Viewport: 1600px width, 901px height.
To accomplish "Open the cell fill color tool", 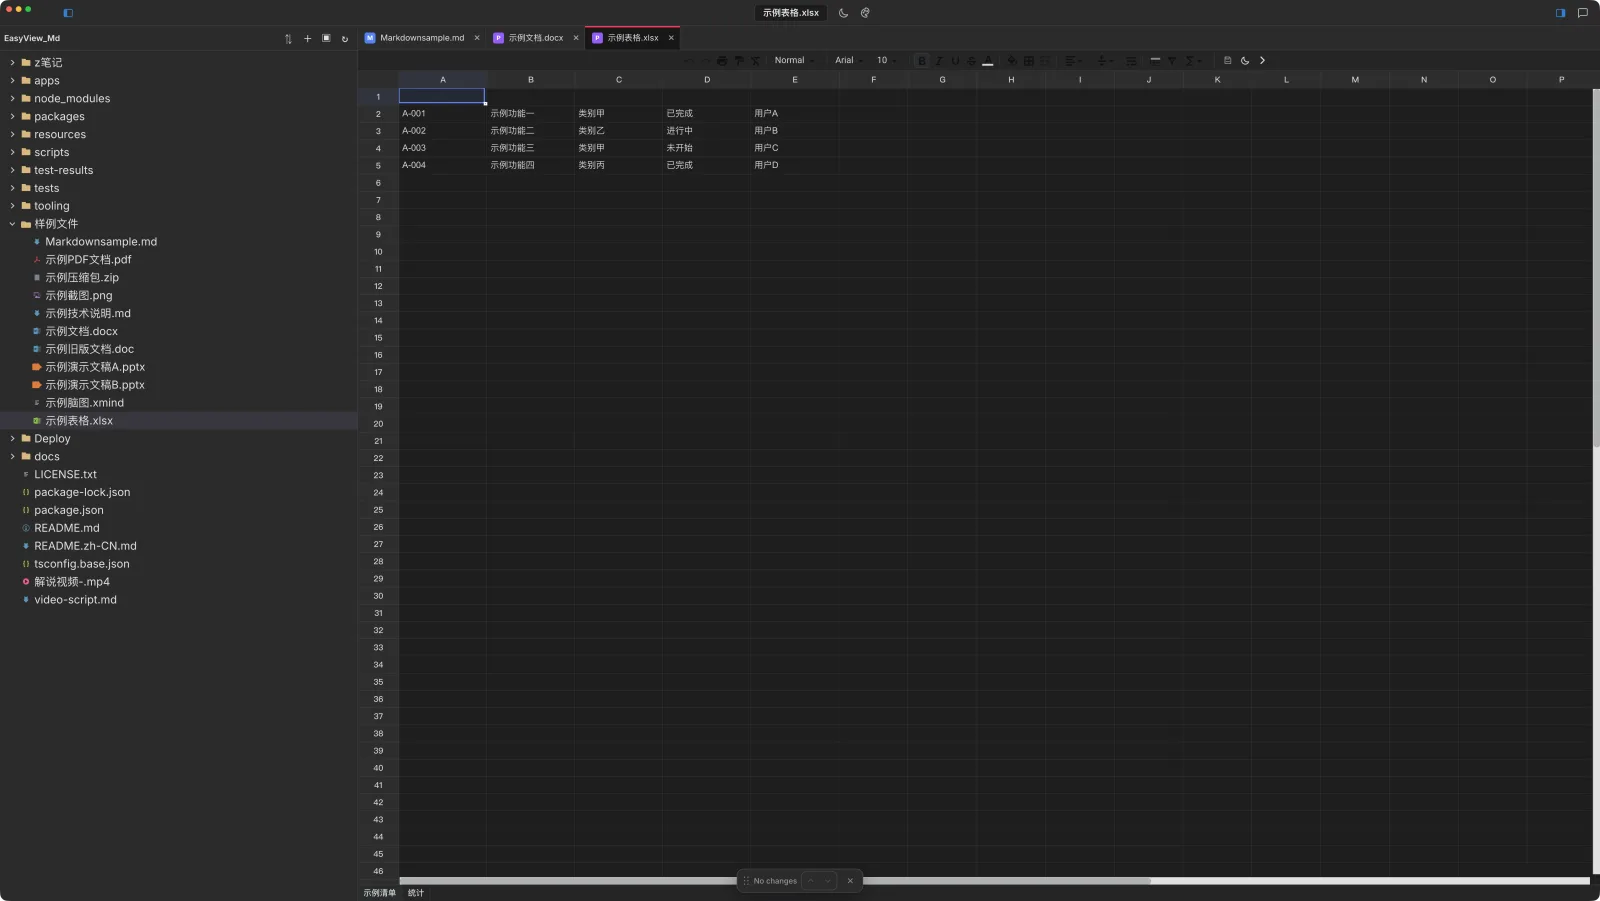I will pyautogui.click(x=1011, y=61).
